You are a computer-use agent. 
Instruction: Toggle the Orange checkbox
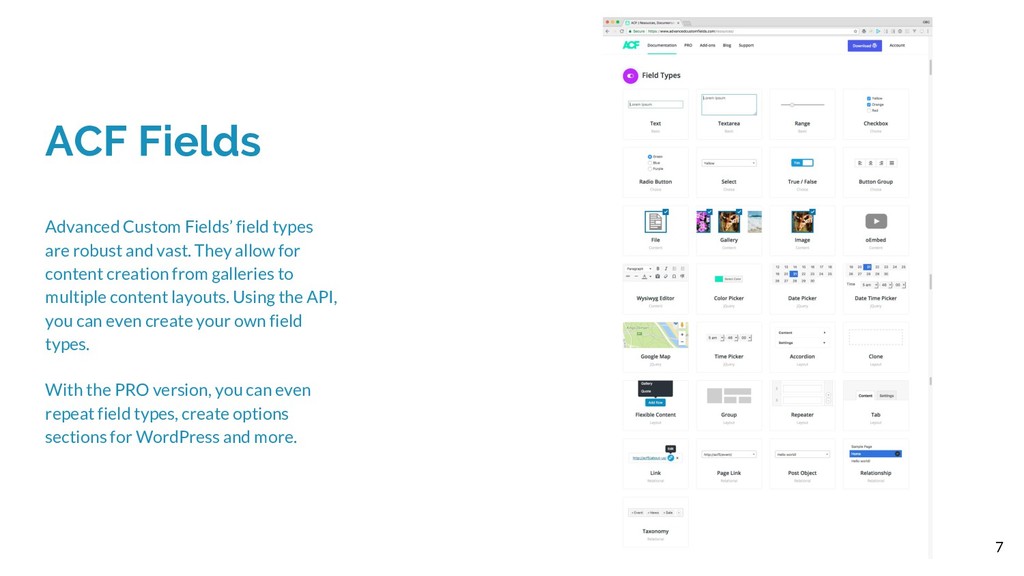click(869, 104)
